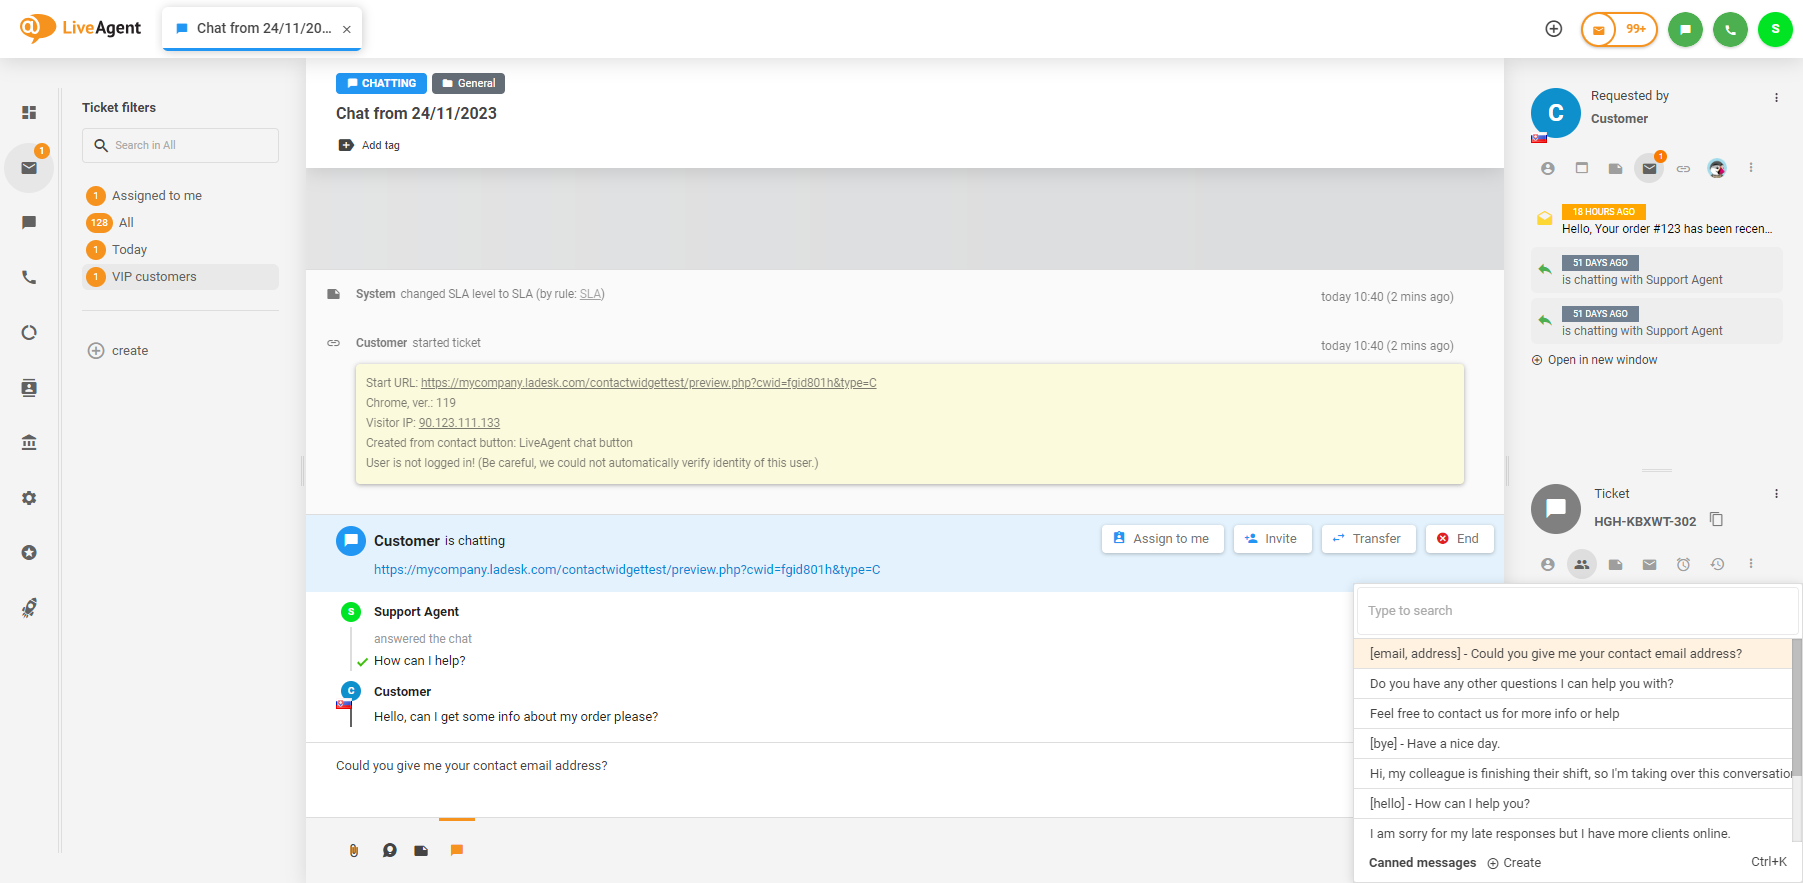Screen dimensions: 1803x883
Task: Open the Ticket panel three-dot menu
Action: 1776,494
